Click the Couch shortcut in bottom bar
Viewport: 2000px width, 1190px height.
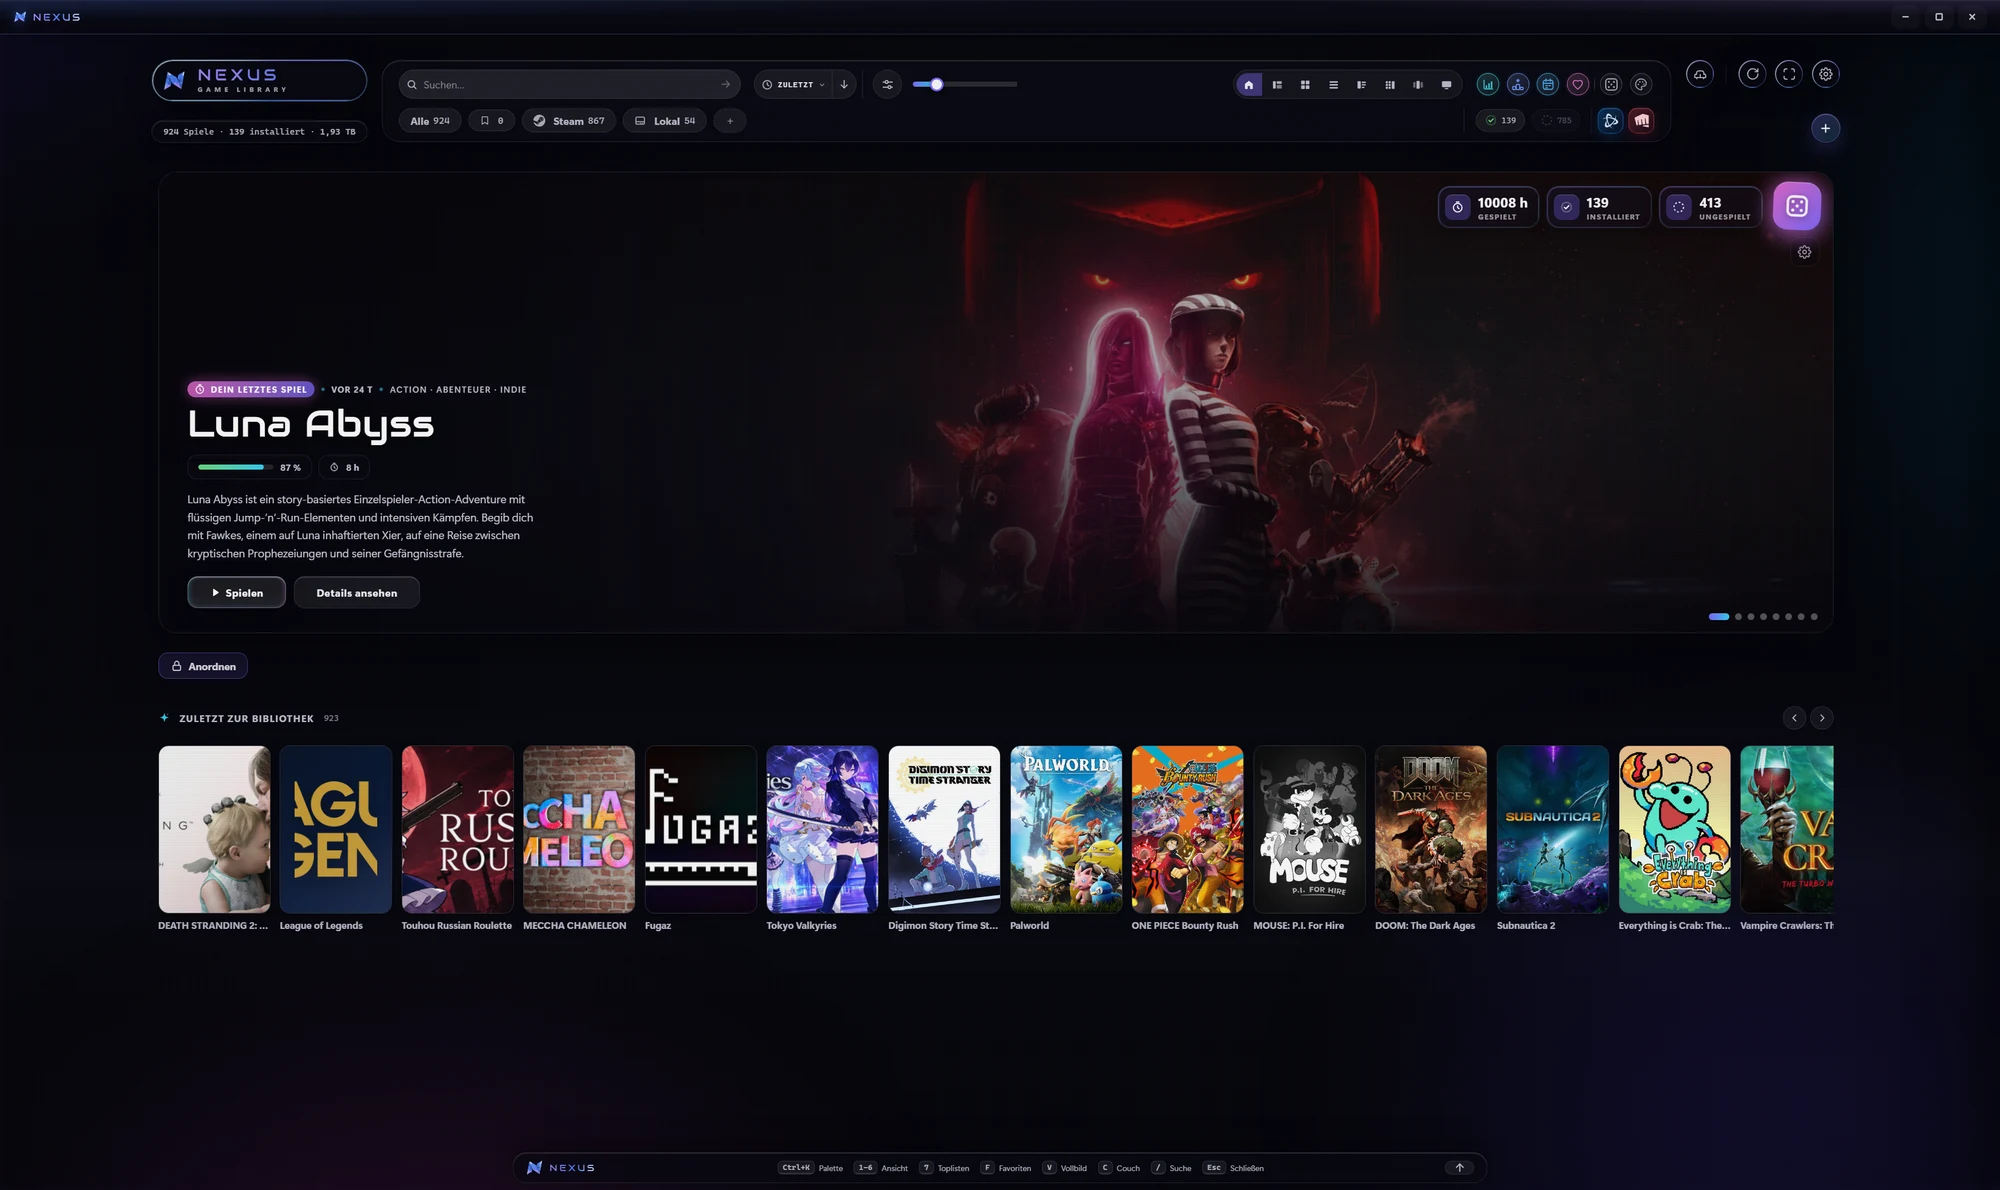point(1119,1168)
